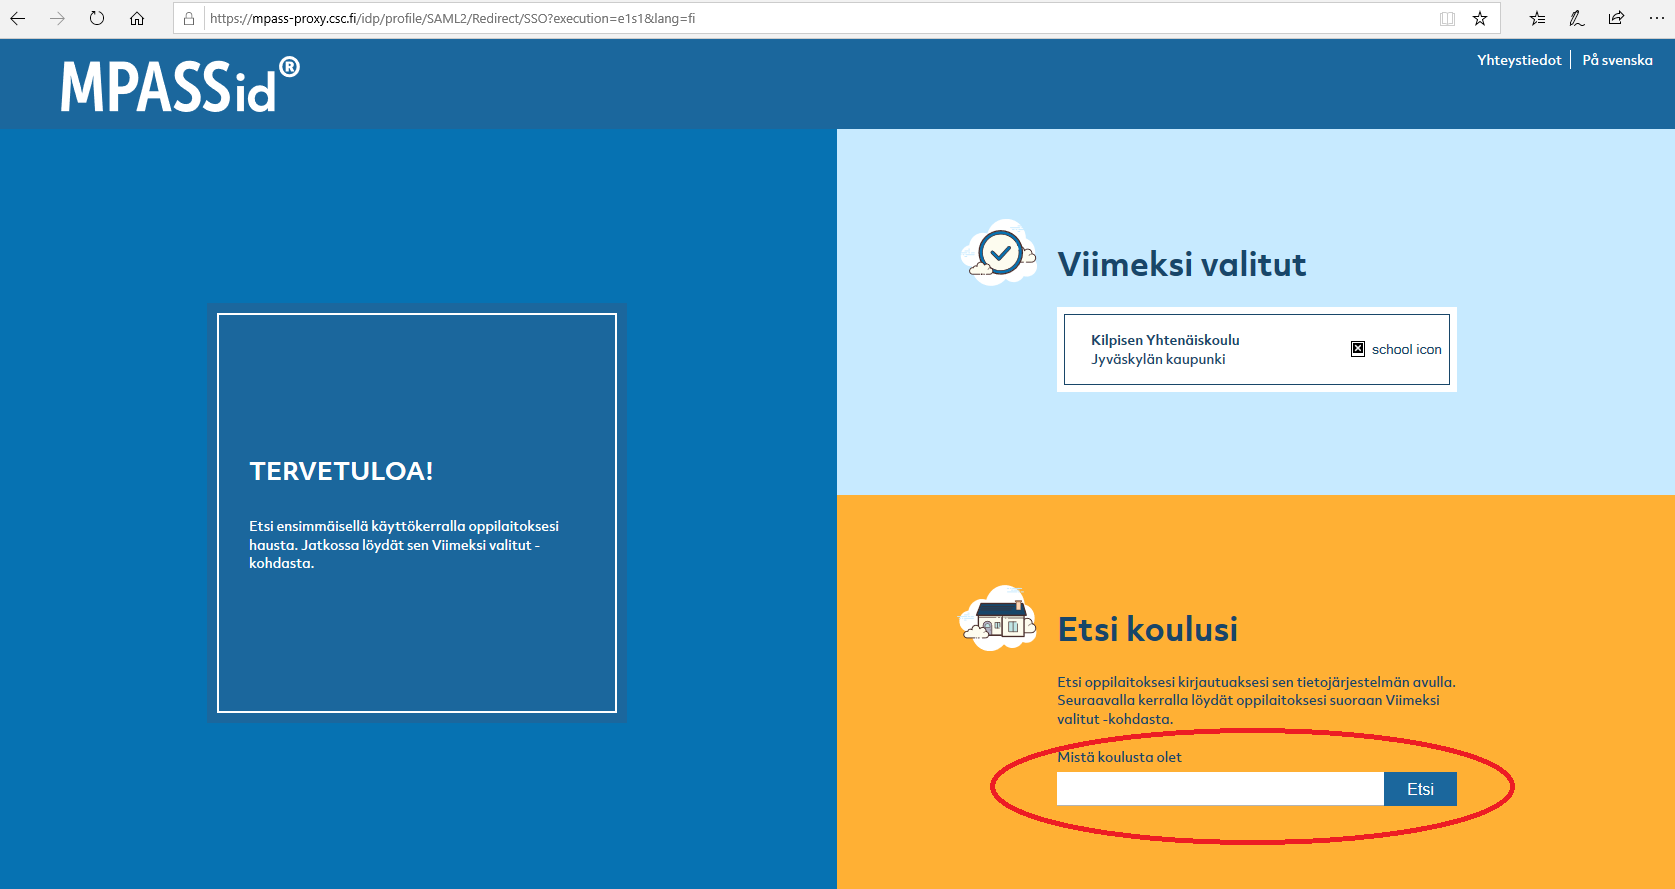Image resolution: width=1675 pixels, height=889 pixels.
Task: Toggle reading view in address bar
Action: pos(1446,18)
